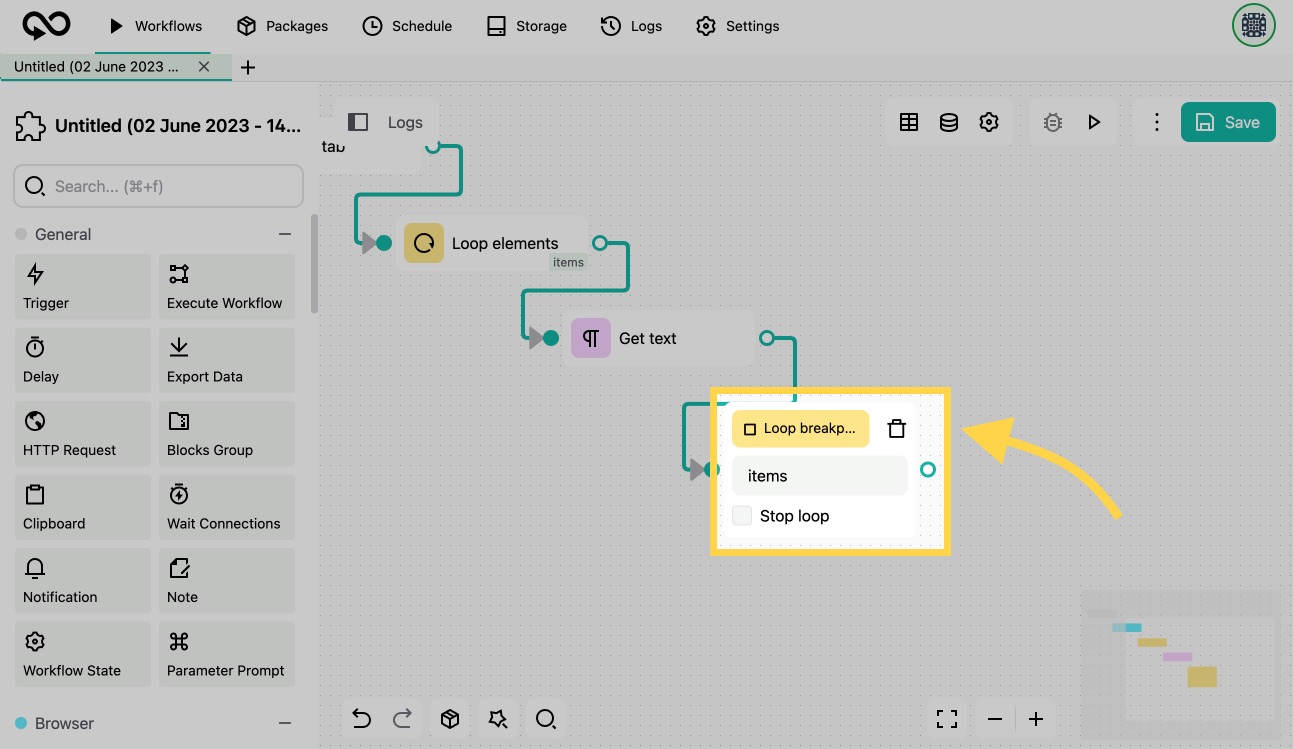Open the Packages menu

click(x=282, y=26)
